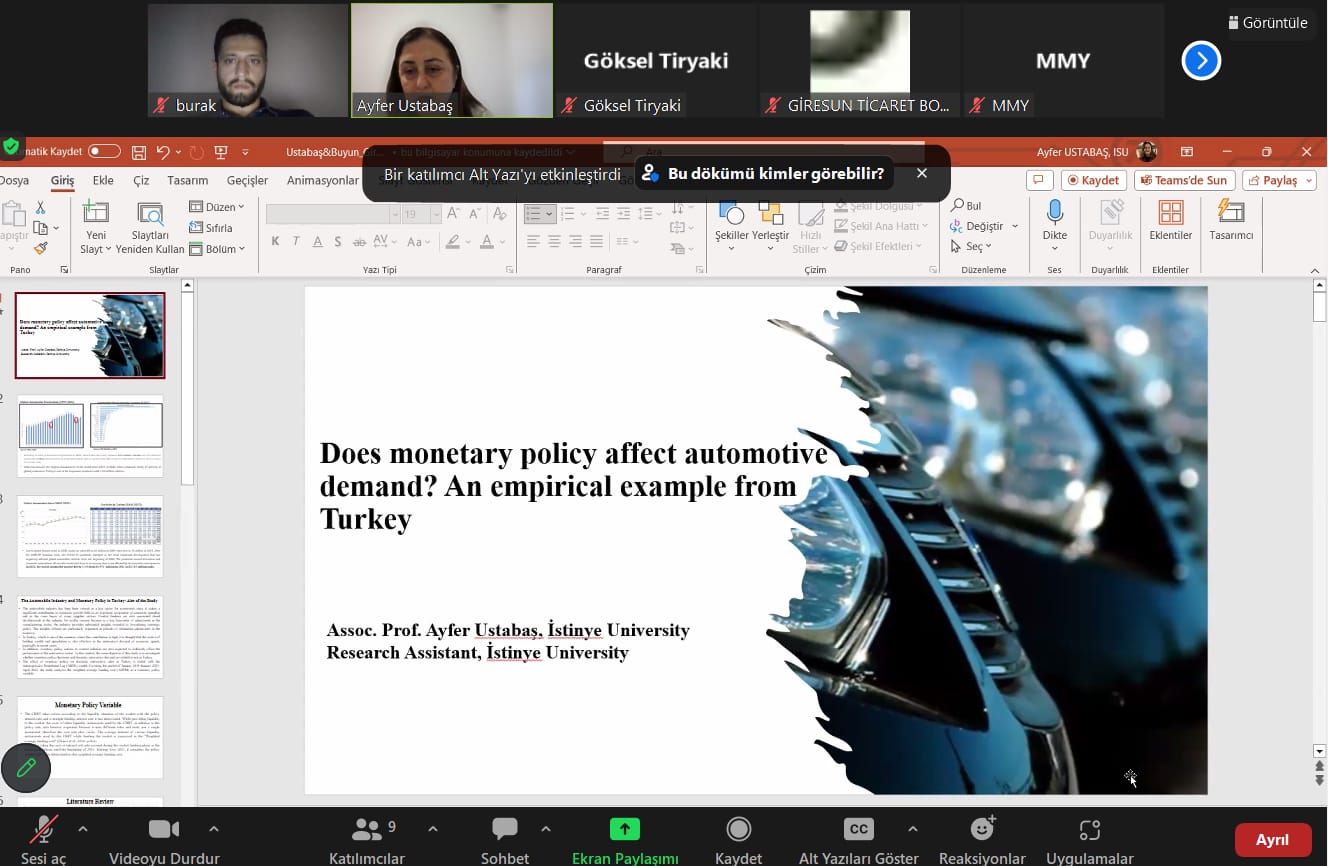Screen dimensions: 1328x866
Task: Open the Katılımcılar participants panel
Action: [x=367, y=829]
